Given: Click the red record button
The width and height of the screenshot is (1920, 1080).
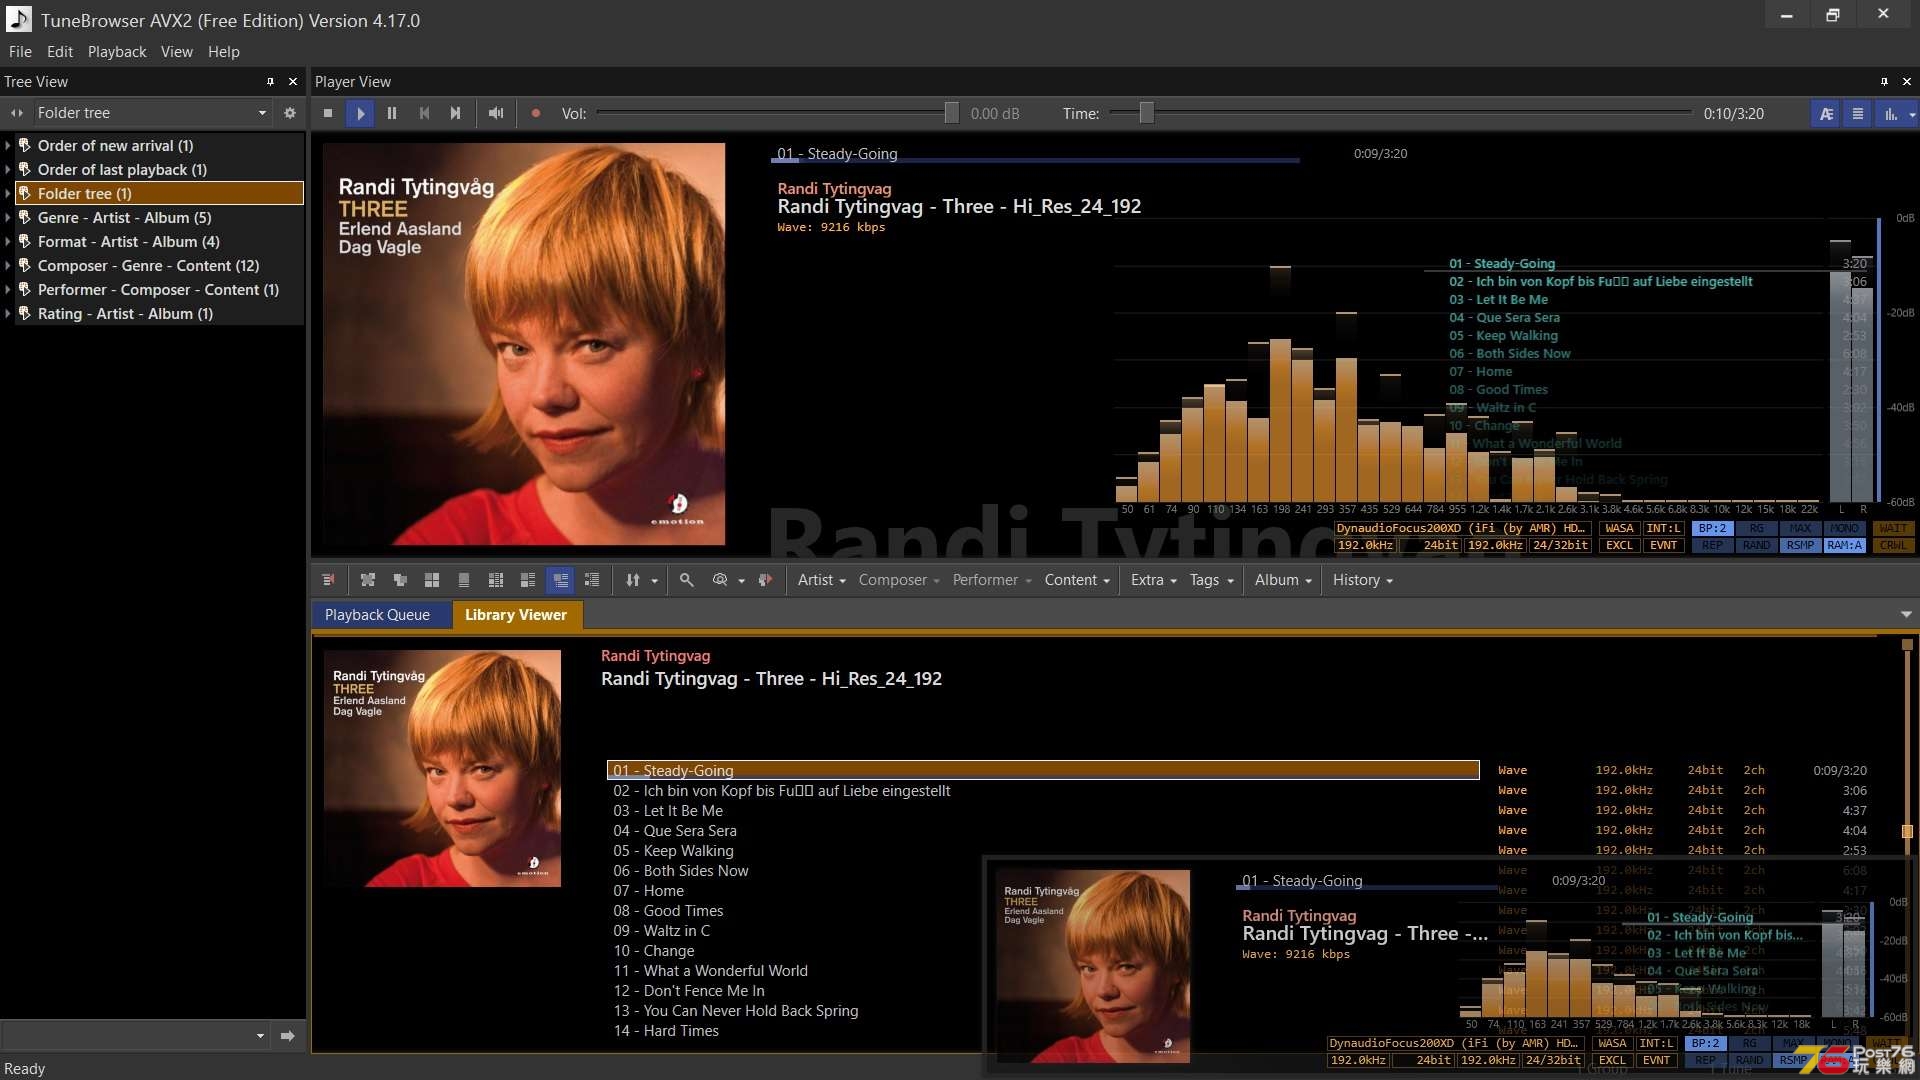Looking at the screenshot, I should 536,114.
